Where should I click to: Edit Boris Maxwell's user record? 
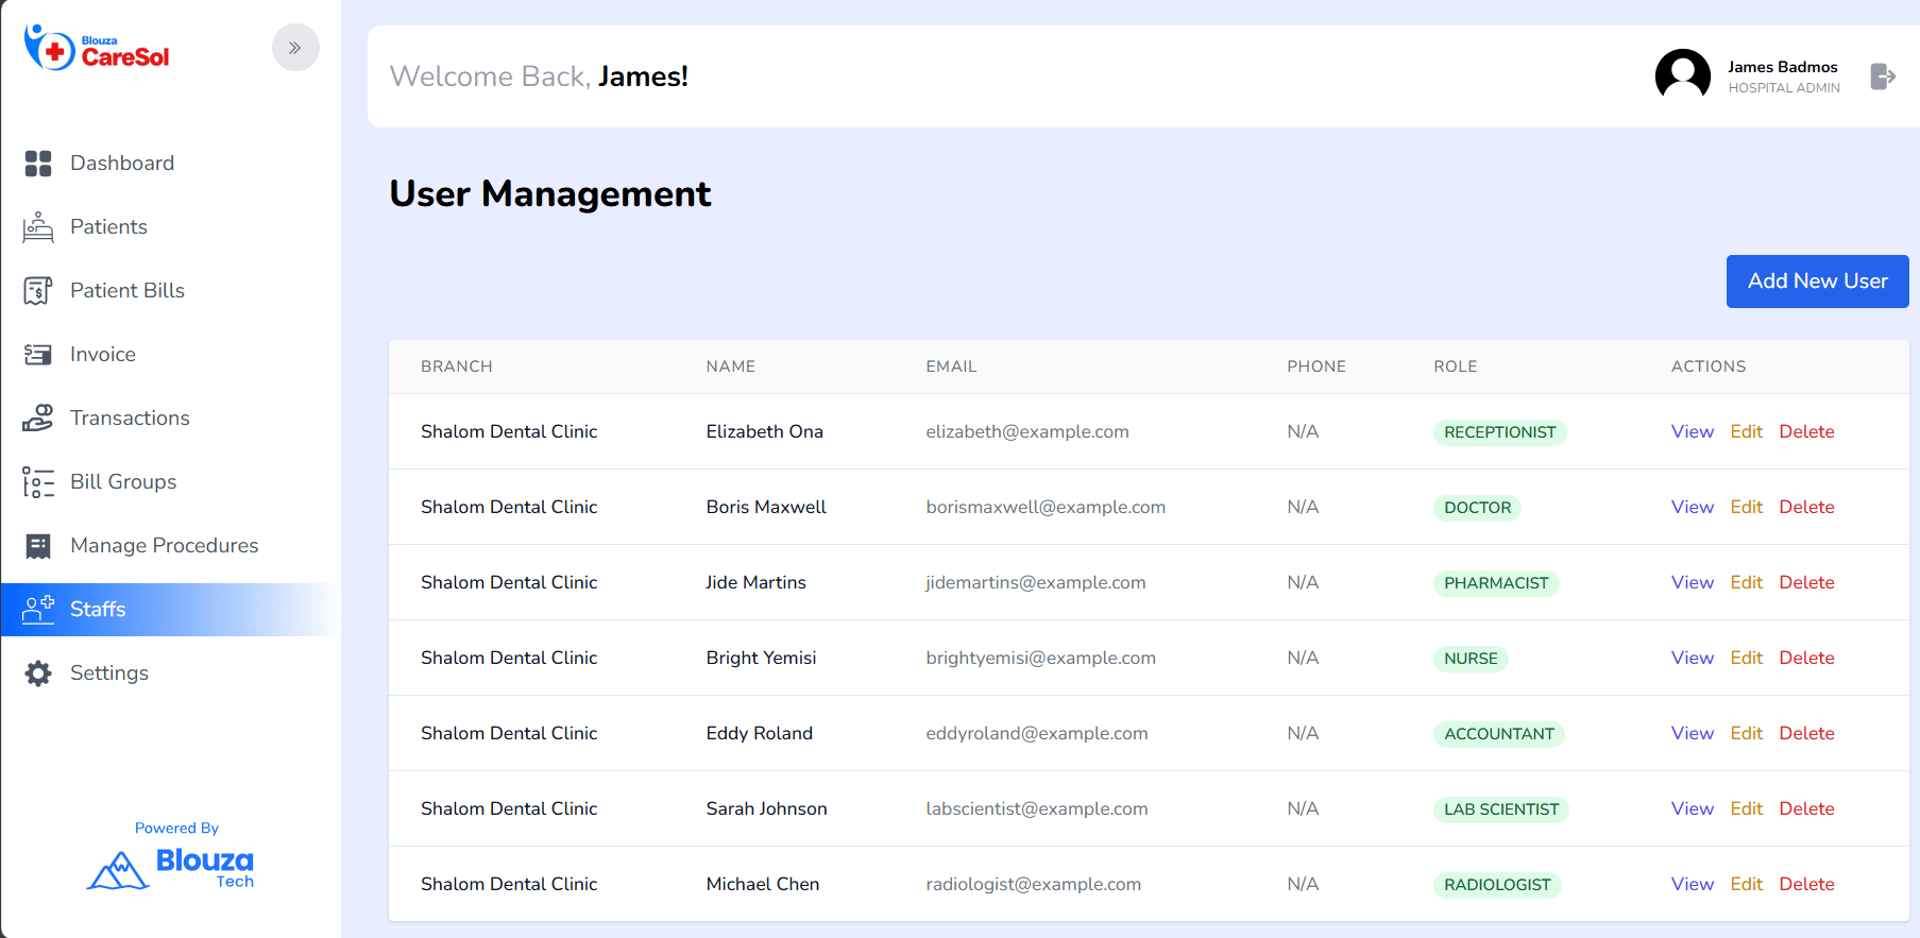click(x=1746, y=507)
